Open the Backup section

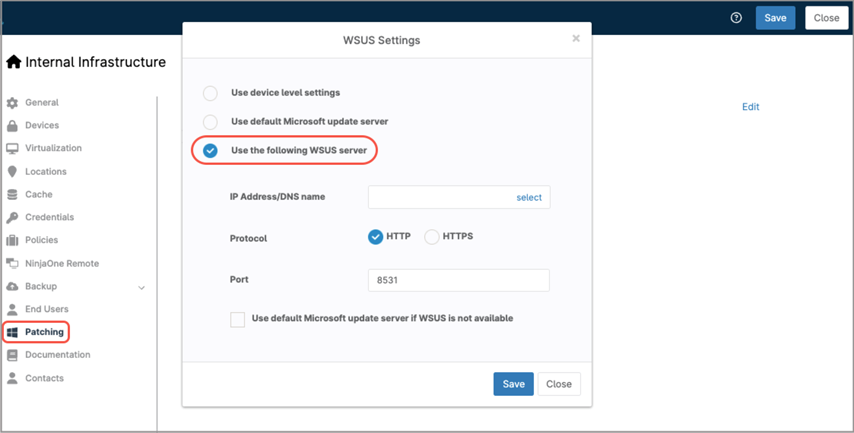pos(41,286)
